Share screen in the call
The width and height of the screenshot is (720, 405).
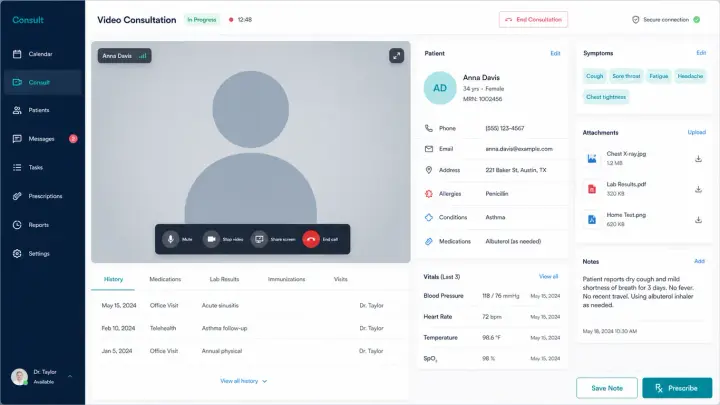259,239
